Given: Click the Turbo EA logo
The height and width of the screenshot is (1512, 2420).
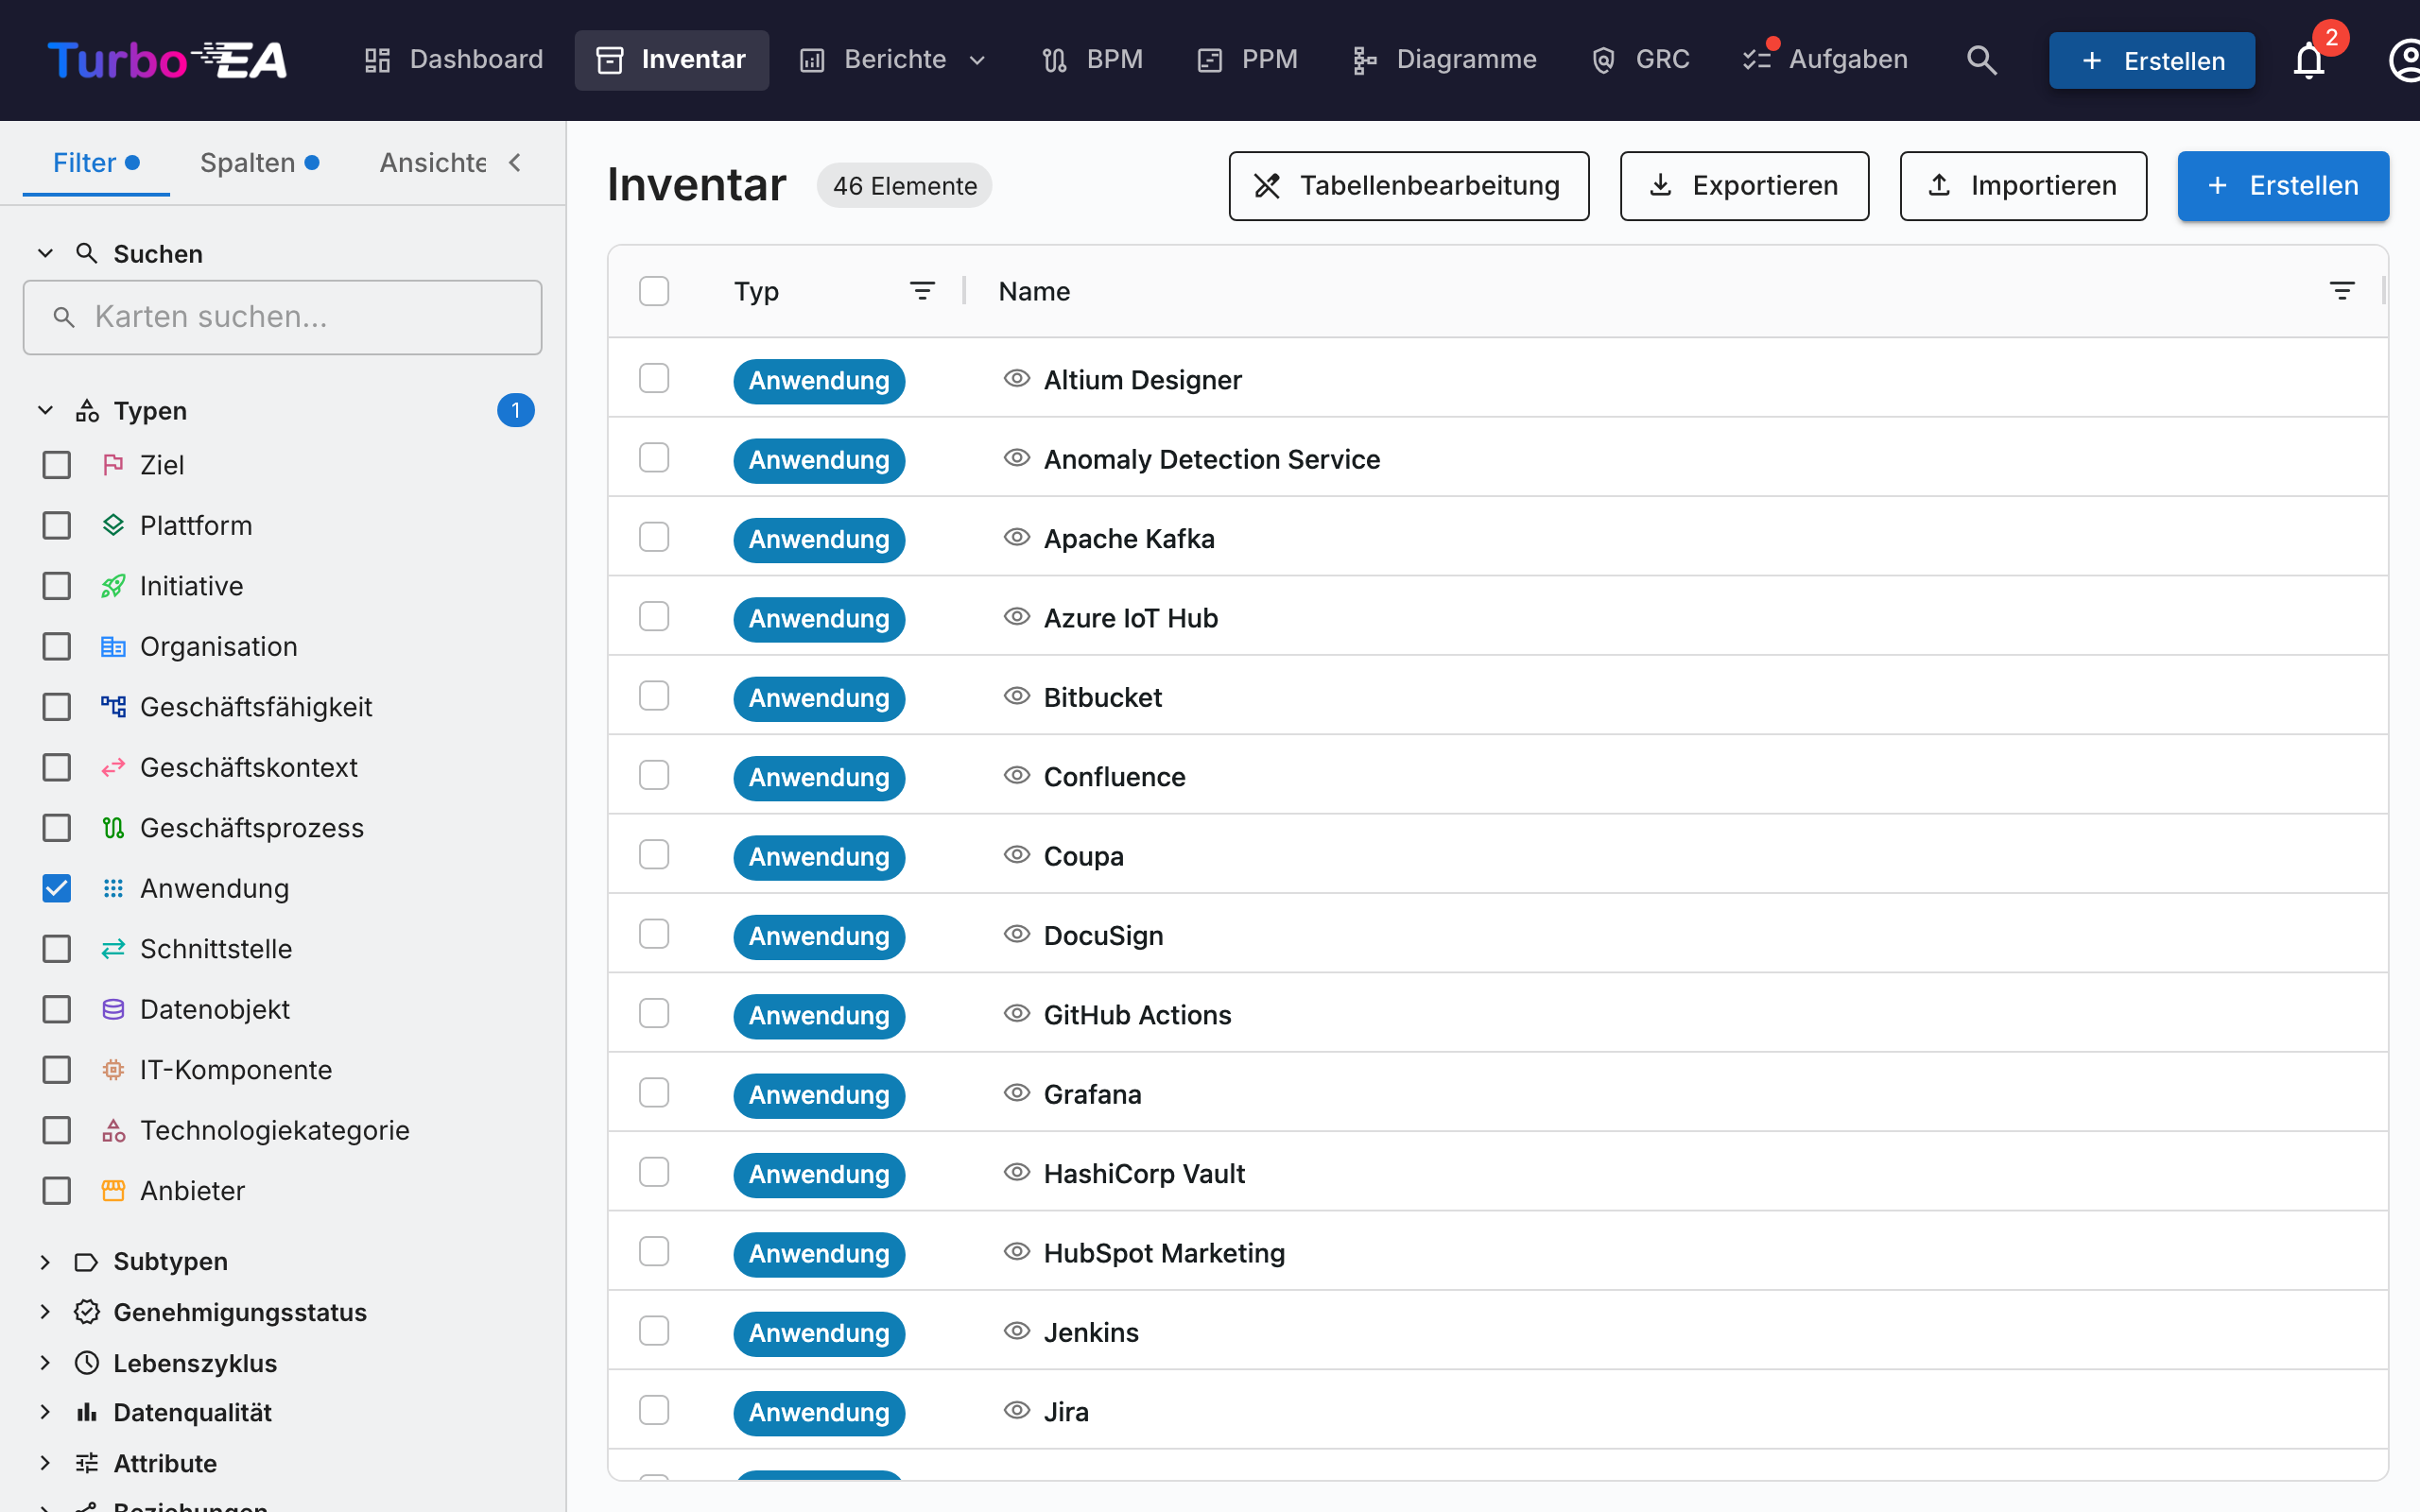Looking at the screenshot, I should 168,60.
